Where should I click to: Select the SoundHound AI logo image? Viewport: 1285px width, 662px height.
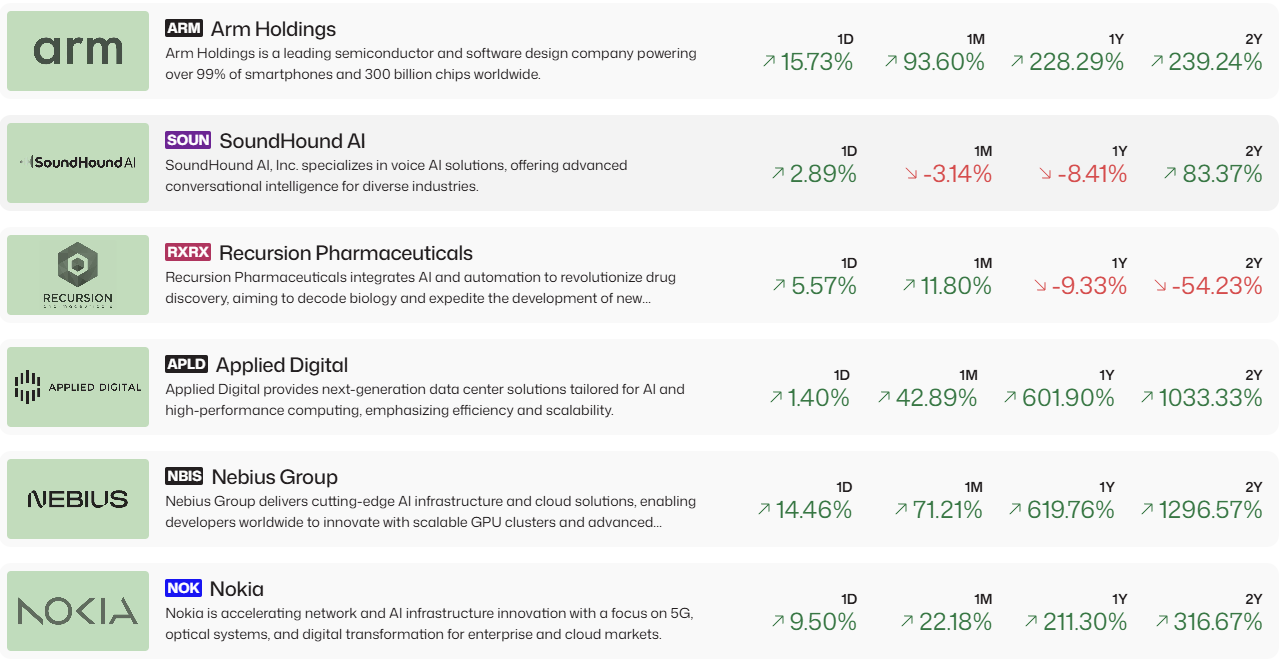point(78,163)
